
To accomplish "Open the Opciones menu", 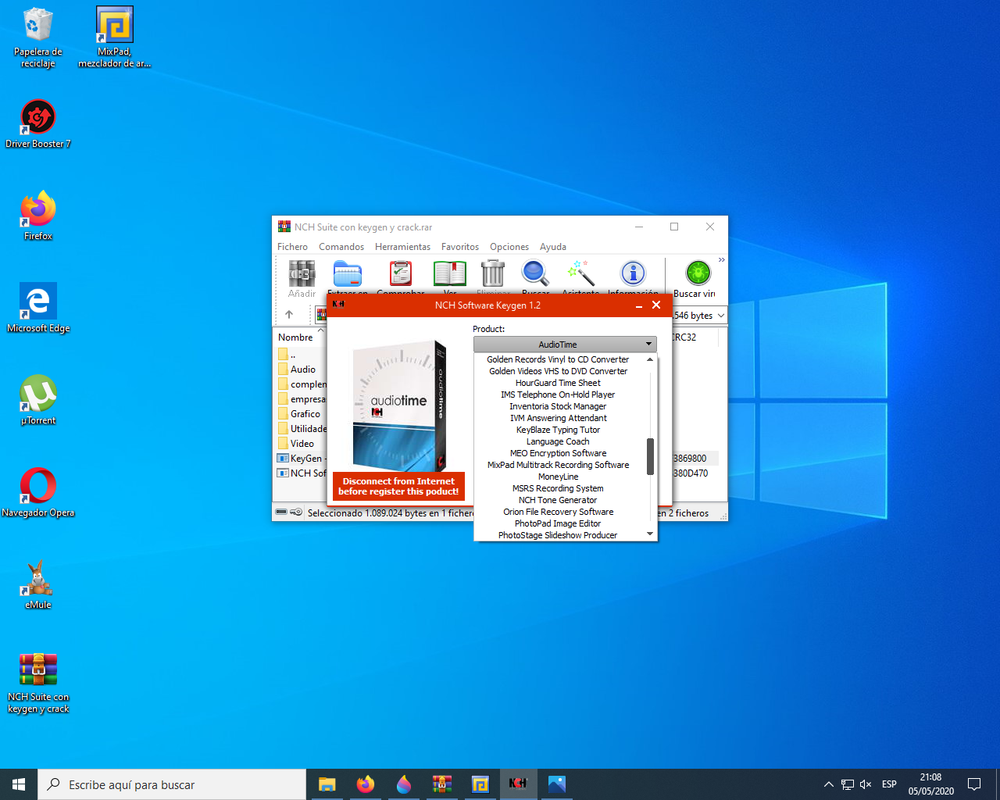I will (509, 246).
